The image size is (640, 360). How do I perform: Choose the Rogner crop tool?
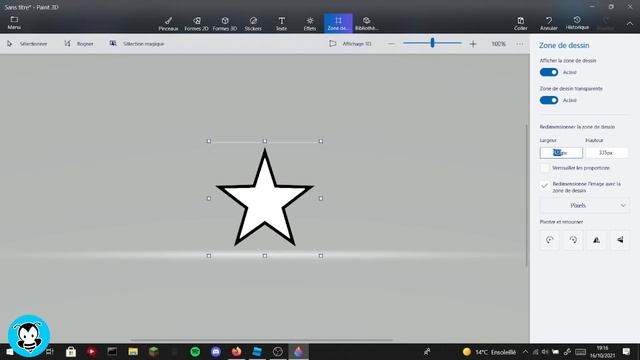coord(79,44)
